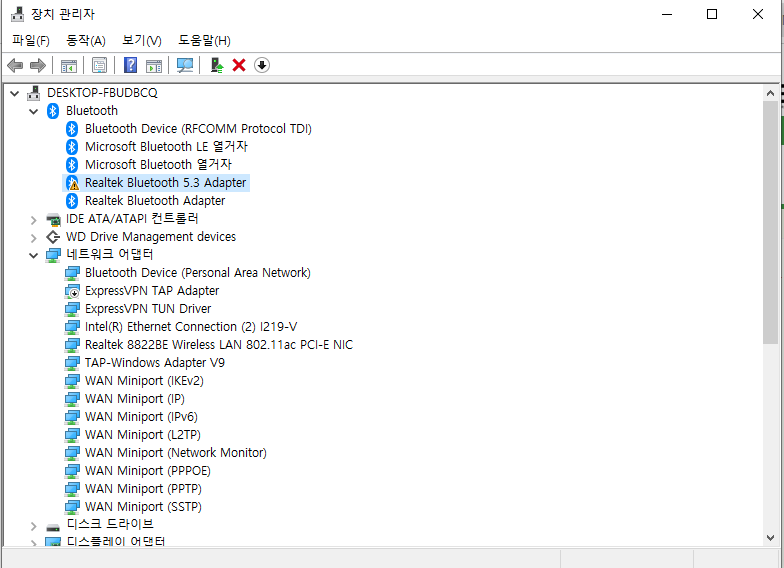Click the 디스크 드라이브 category icon
The height and width of the screenshot is (568, 784).
click(x=53, y=526)
